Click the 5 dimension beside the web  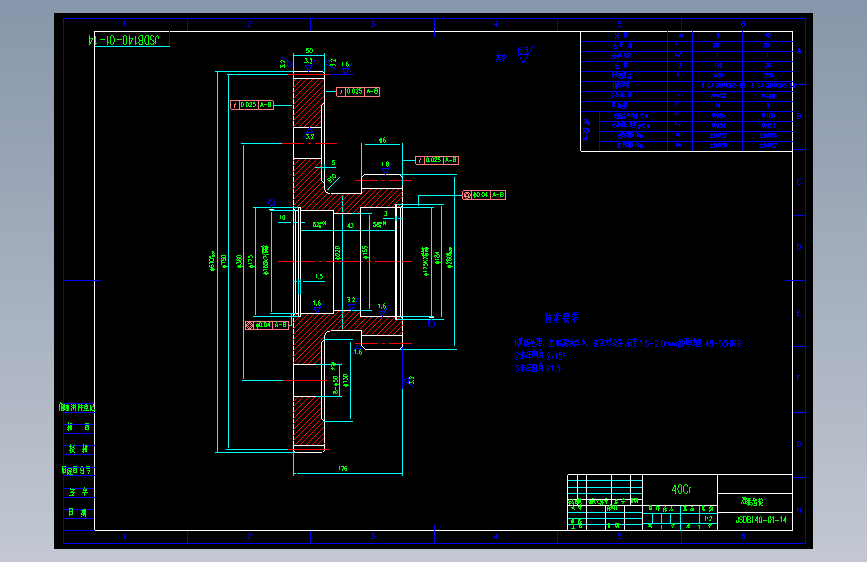tap(333, 163)
